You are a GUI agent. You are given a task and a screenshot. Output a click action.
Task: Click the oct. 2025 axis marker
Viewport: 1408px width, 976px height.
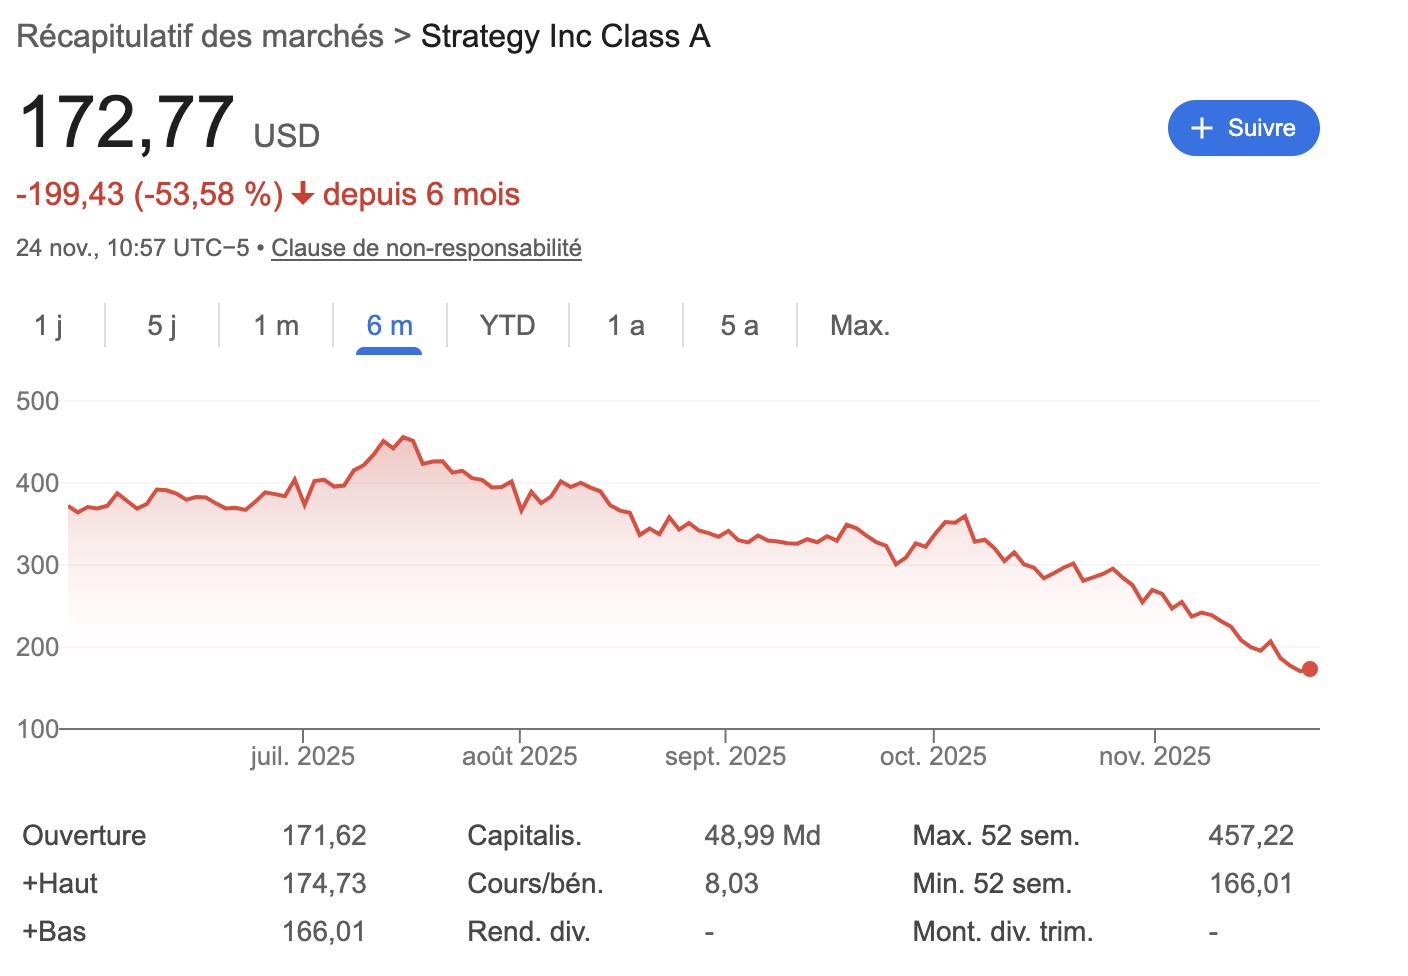(933, 756)
